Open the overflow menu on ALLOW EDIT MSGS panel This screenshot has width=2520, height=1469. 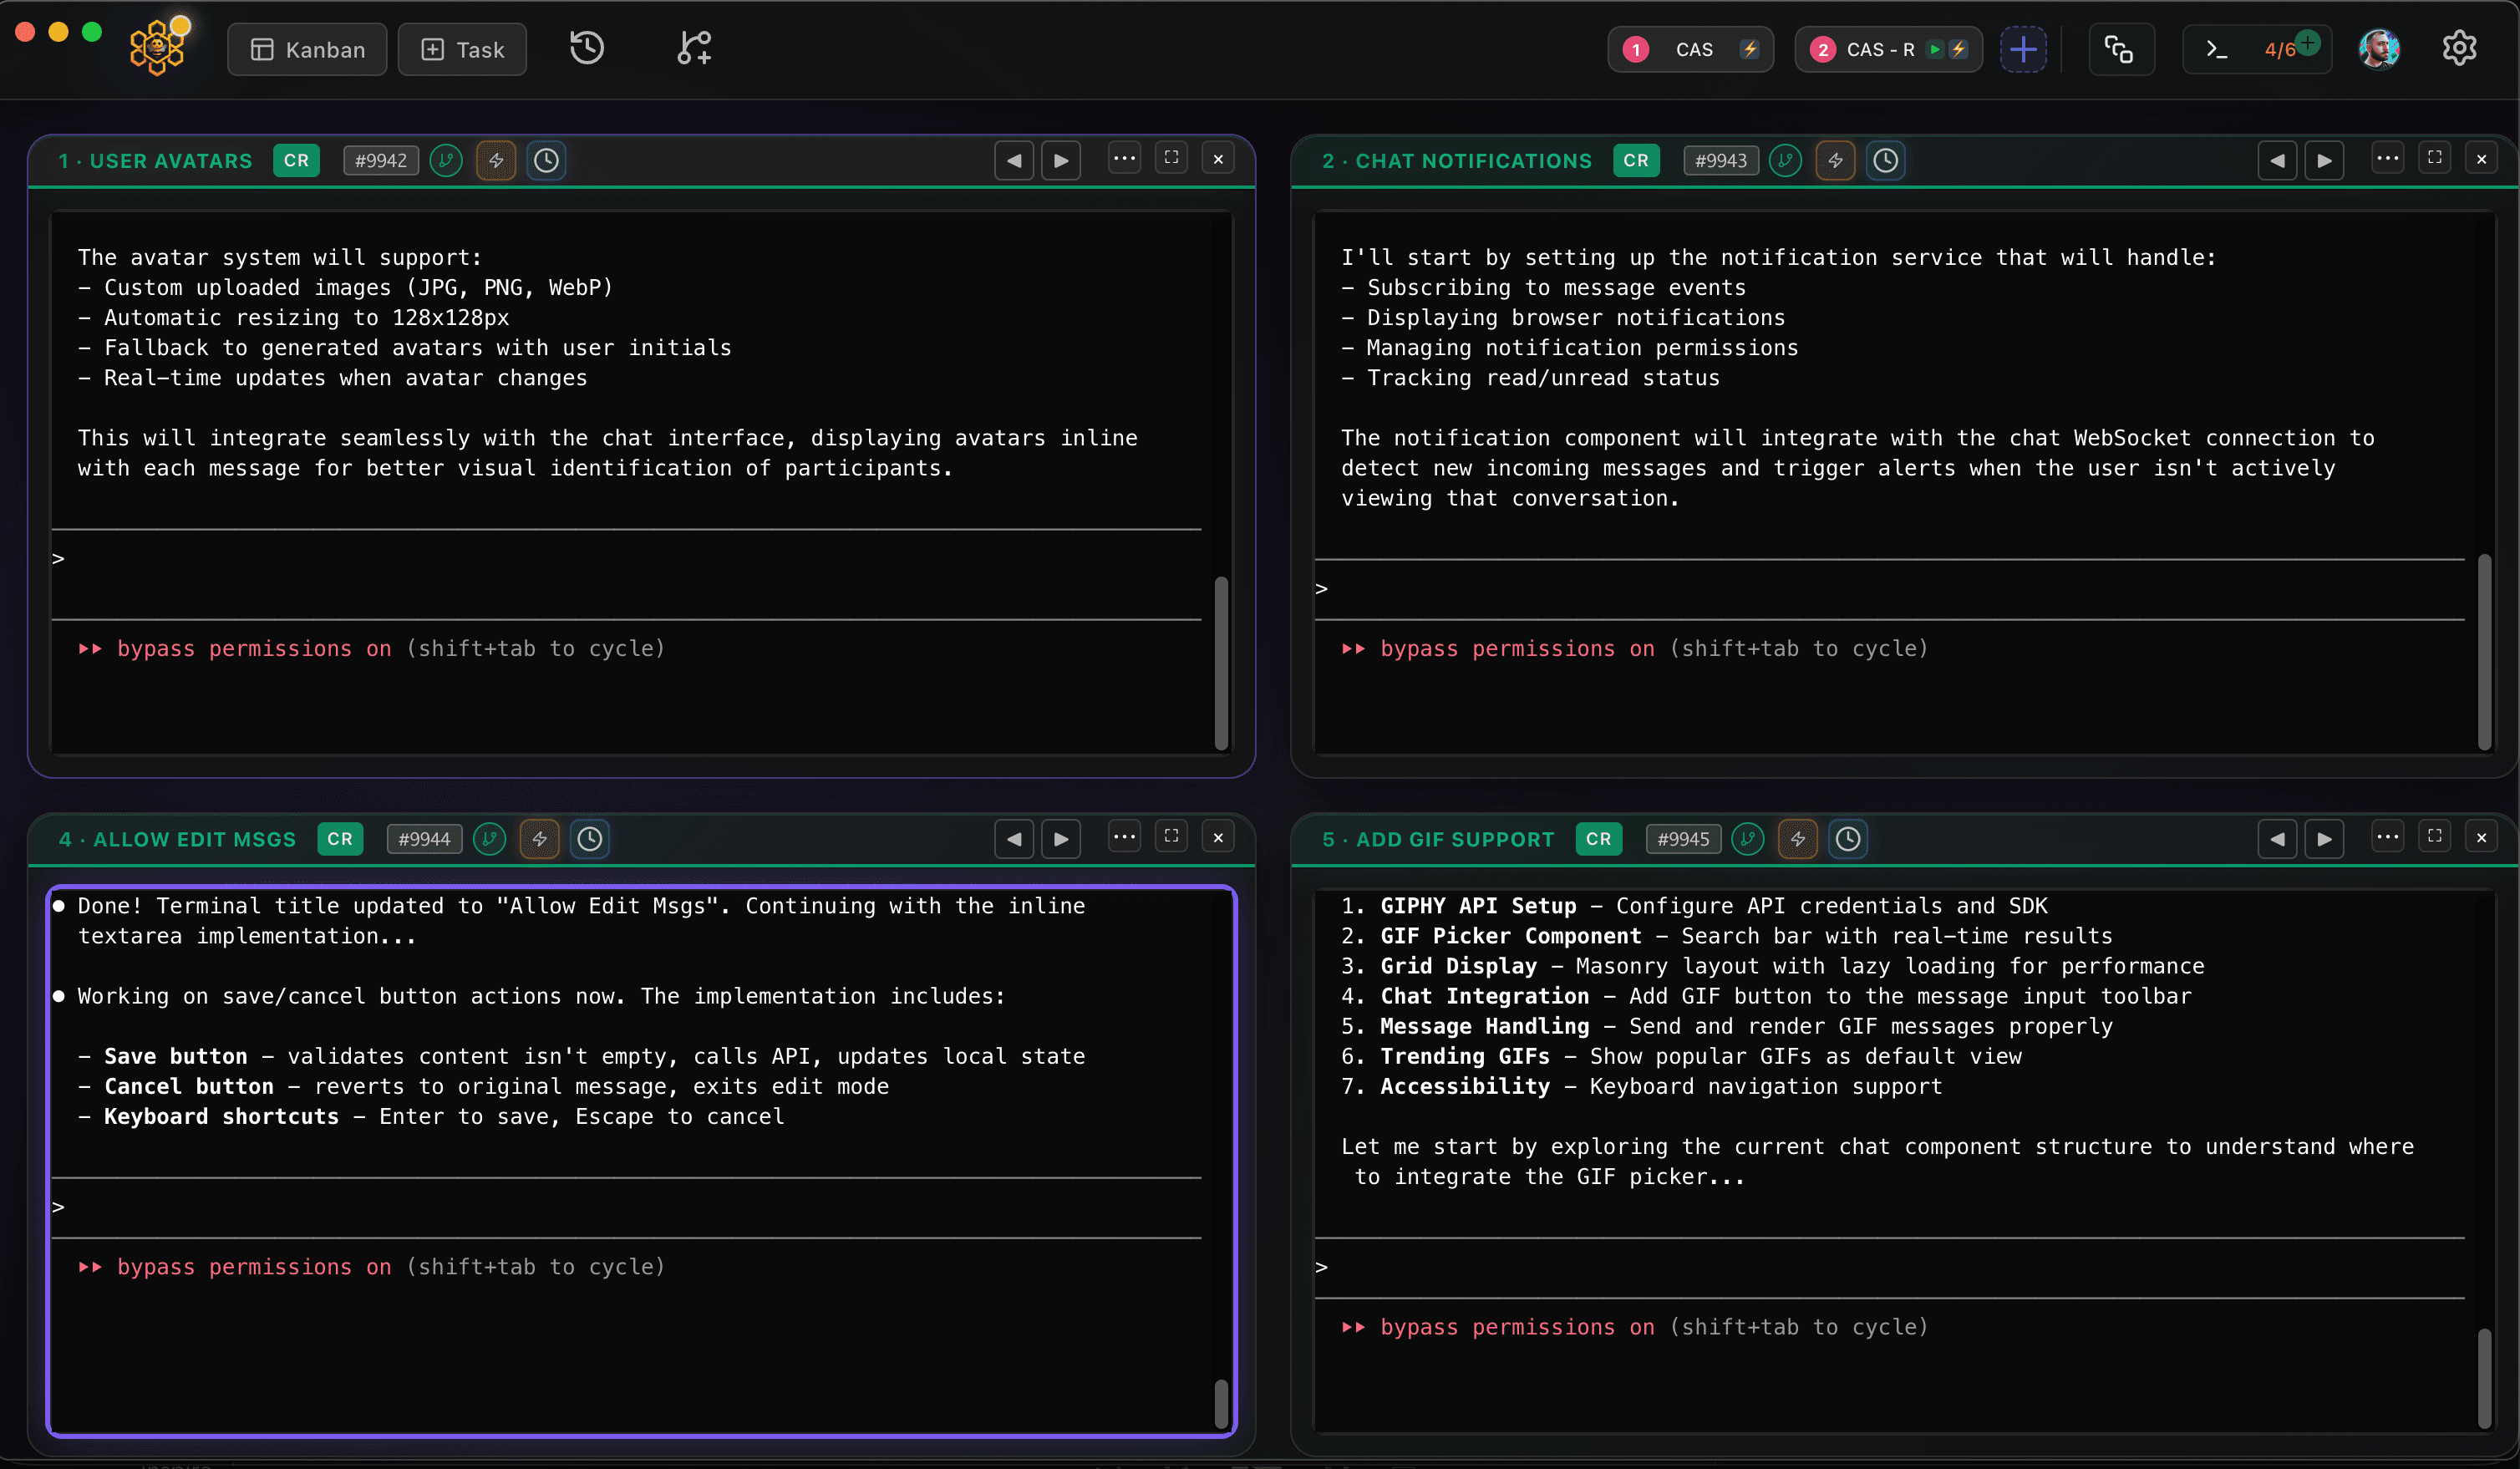[1124, 837]
